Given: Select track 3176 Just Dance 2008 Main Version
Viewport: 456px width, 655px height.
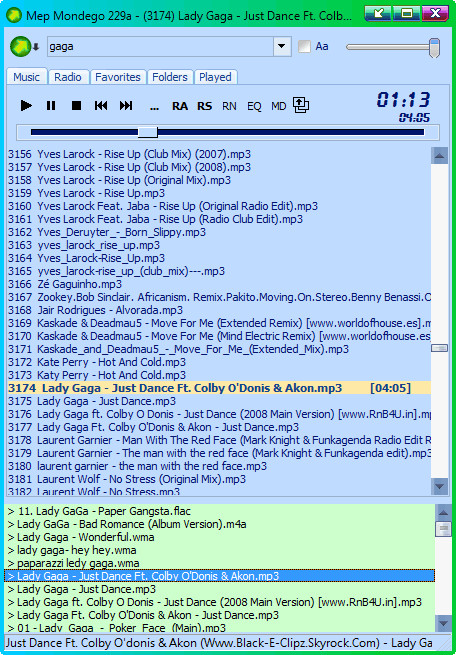Looking at the screenshot, I should [x=219, y=414].
